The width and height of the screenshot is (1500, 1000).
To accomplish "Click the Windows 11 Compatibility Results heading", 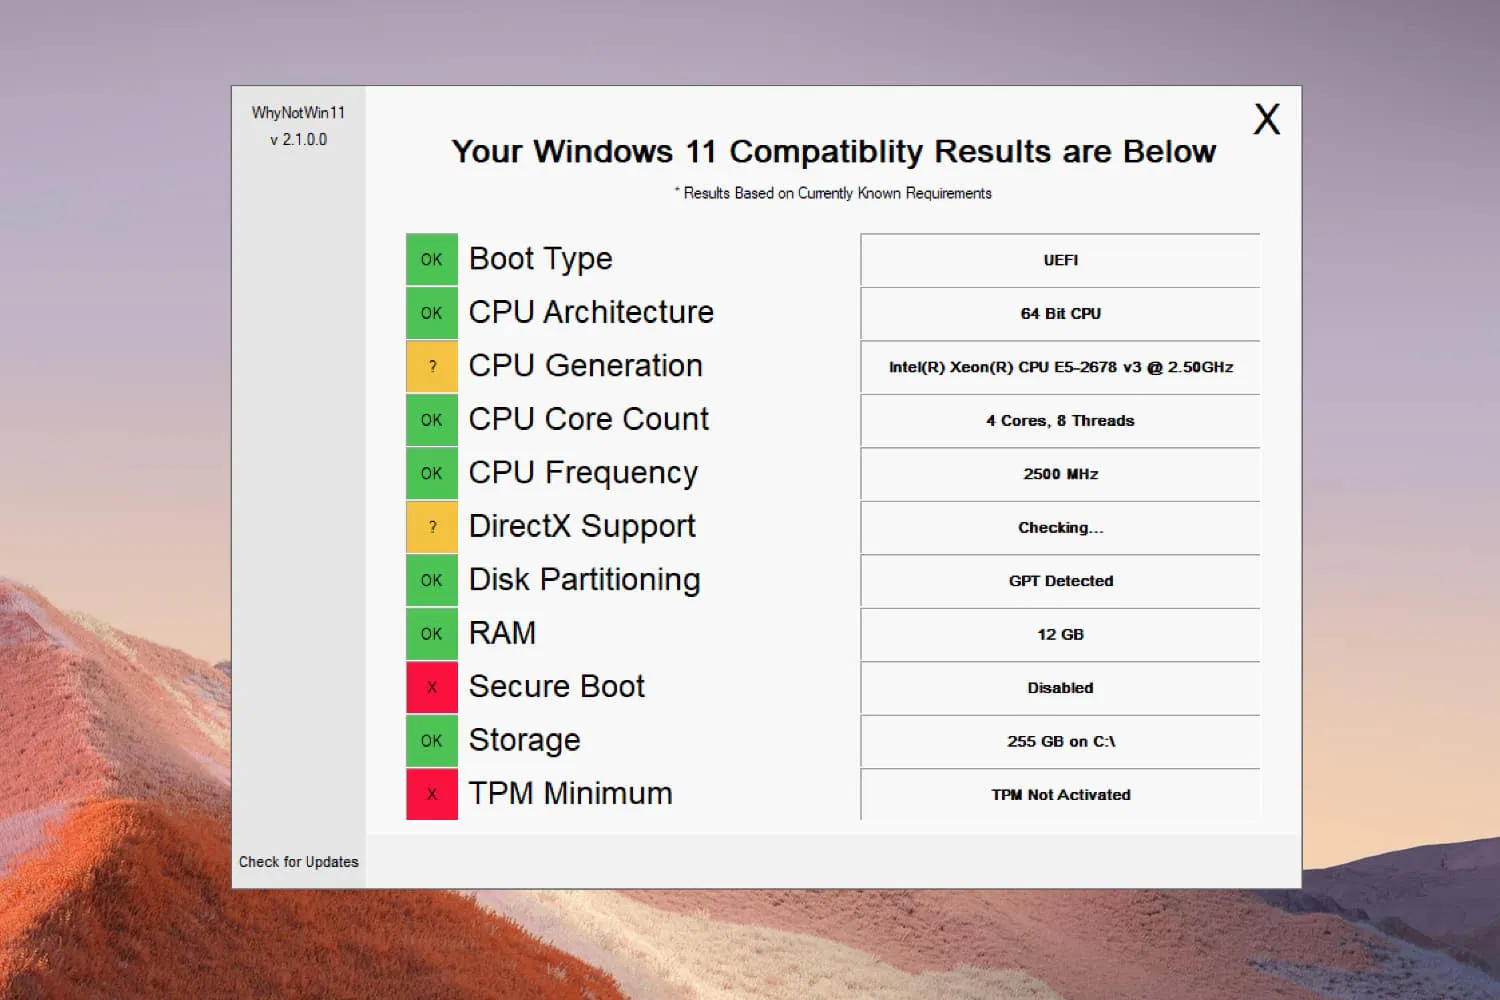I will [834, 151].
